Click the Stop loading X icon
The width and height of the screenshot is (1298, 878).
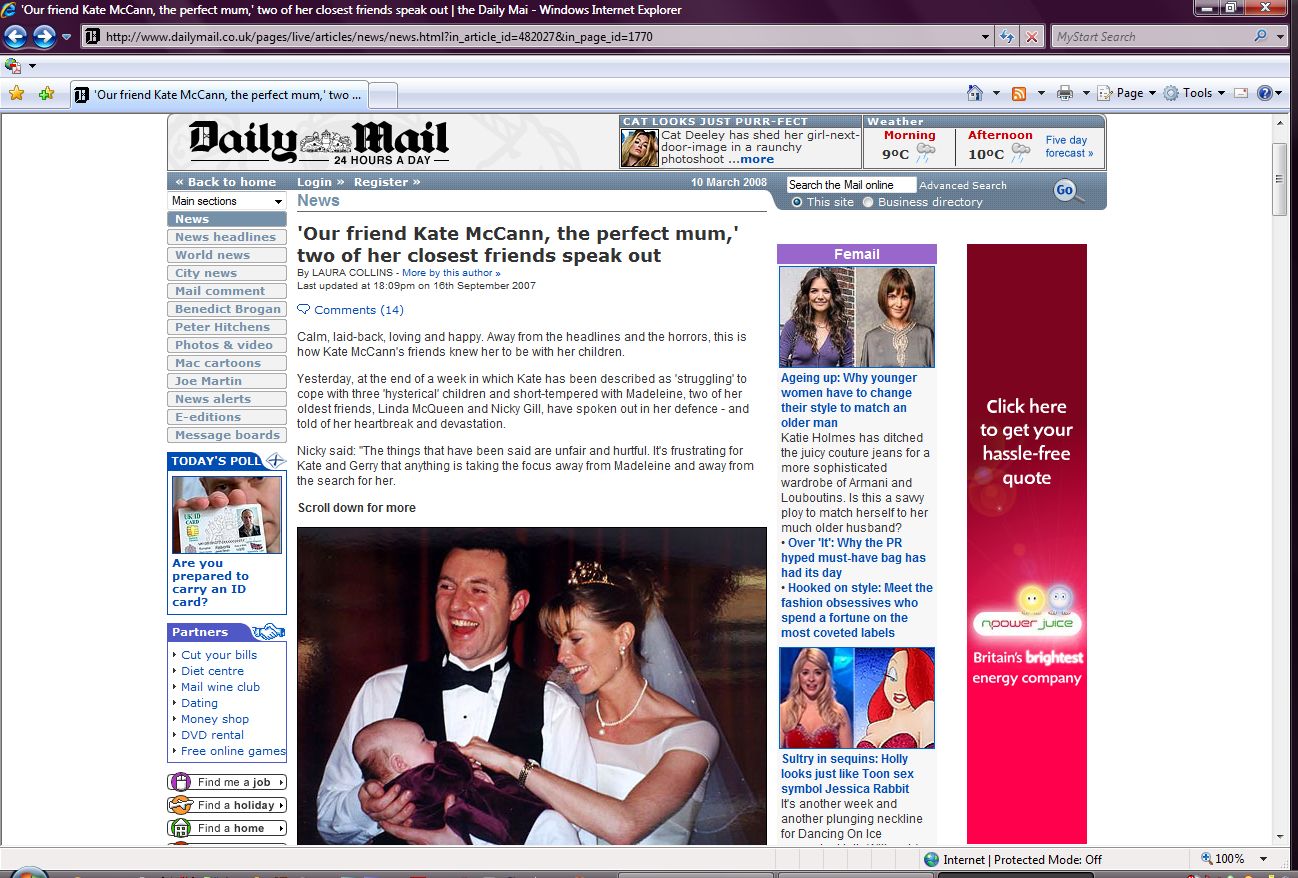[1032, 37]
